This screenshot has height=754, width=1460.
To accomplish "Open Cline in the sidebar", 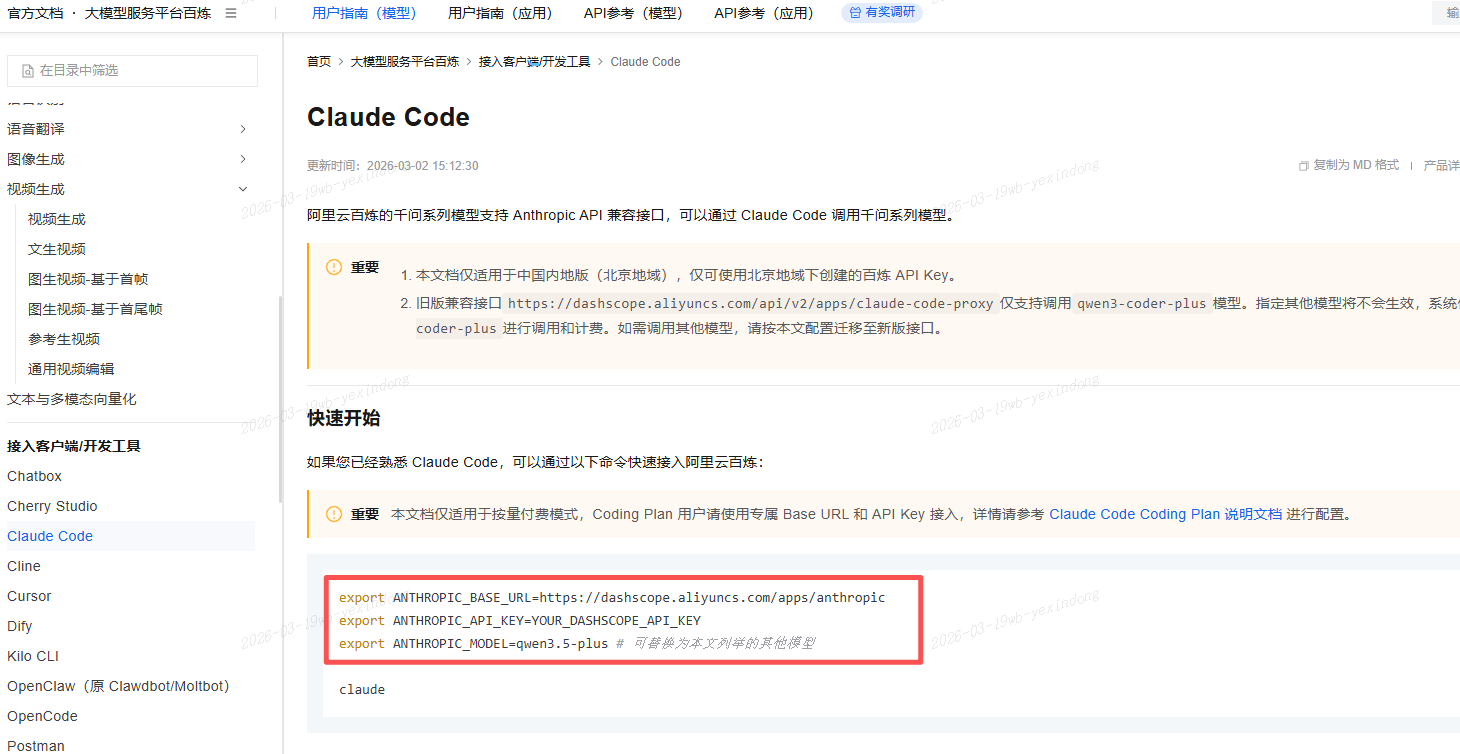I will point(24,566).
